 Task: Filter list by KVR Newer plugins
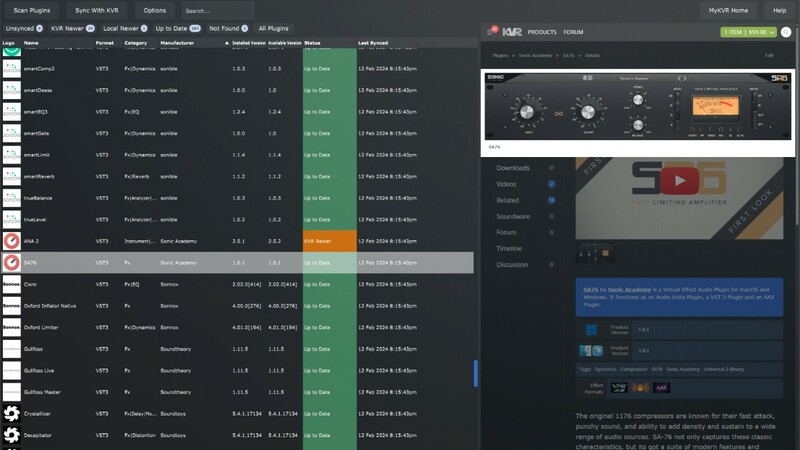72,28
